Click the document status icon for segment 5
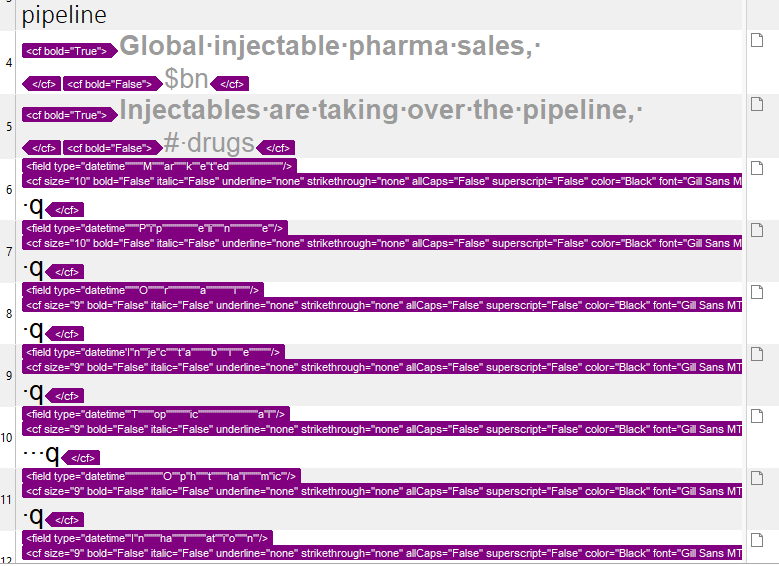Screen dimensions: 779x566 click(x=757, y=104)
